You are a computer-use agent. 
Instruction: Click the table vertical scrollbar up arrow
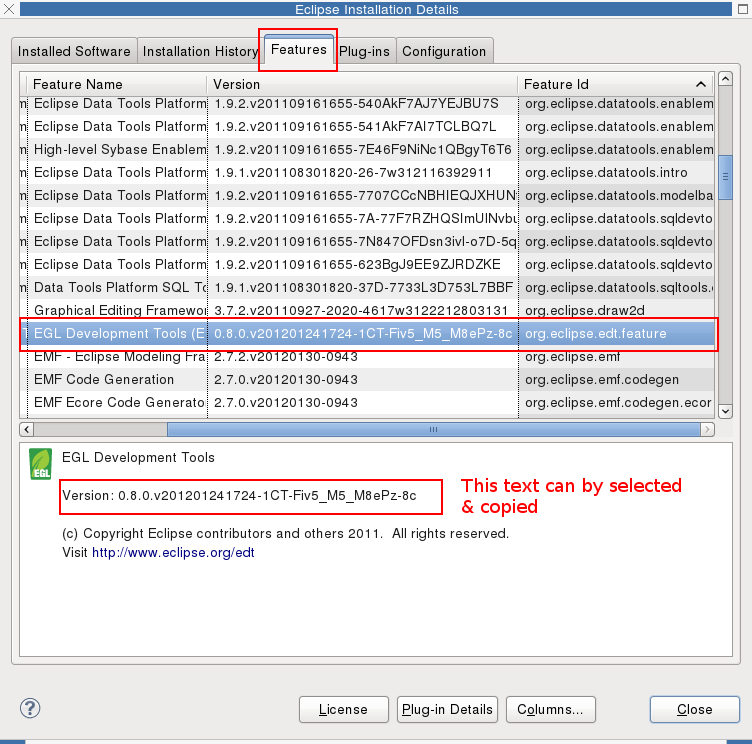[x=725, y=78]
